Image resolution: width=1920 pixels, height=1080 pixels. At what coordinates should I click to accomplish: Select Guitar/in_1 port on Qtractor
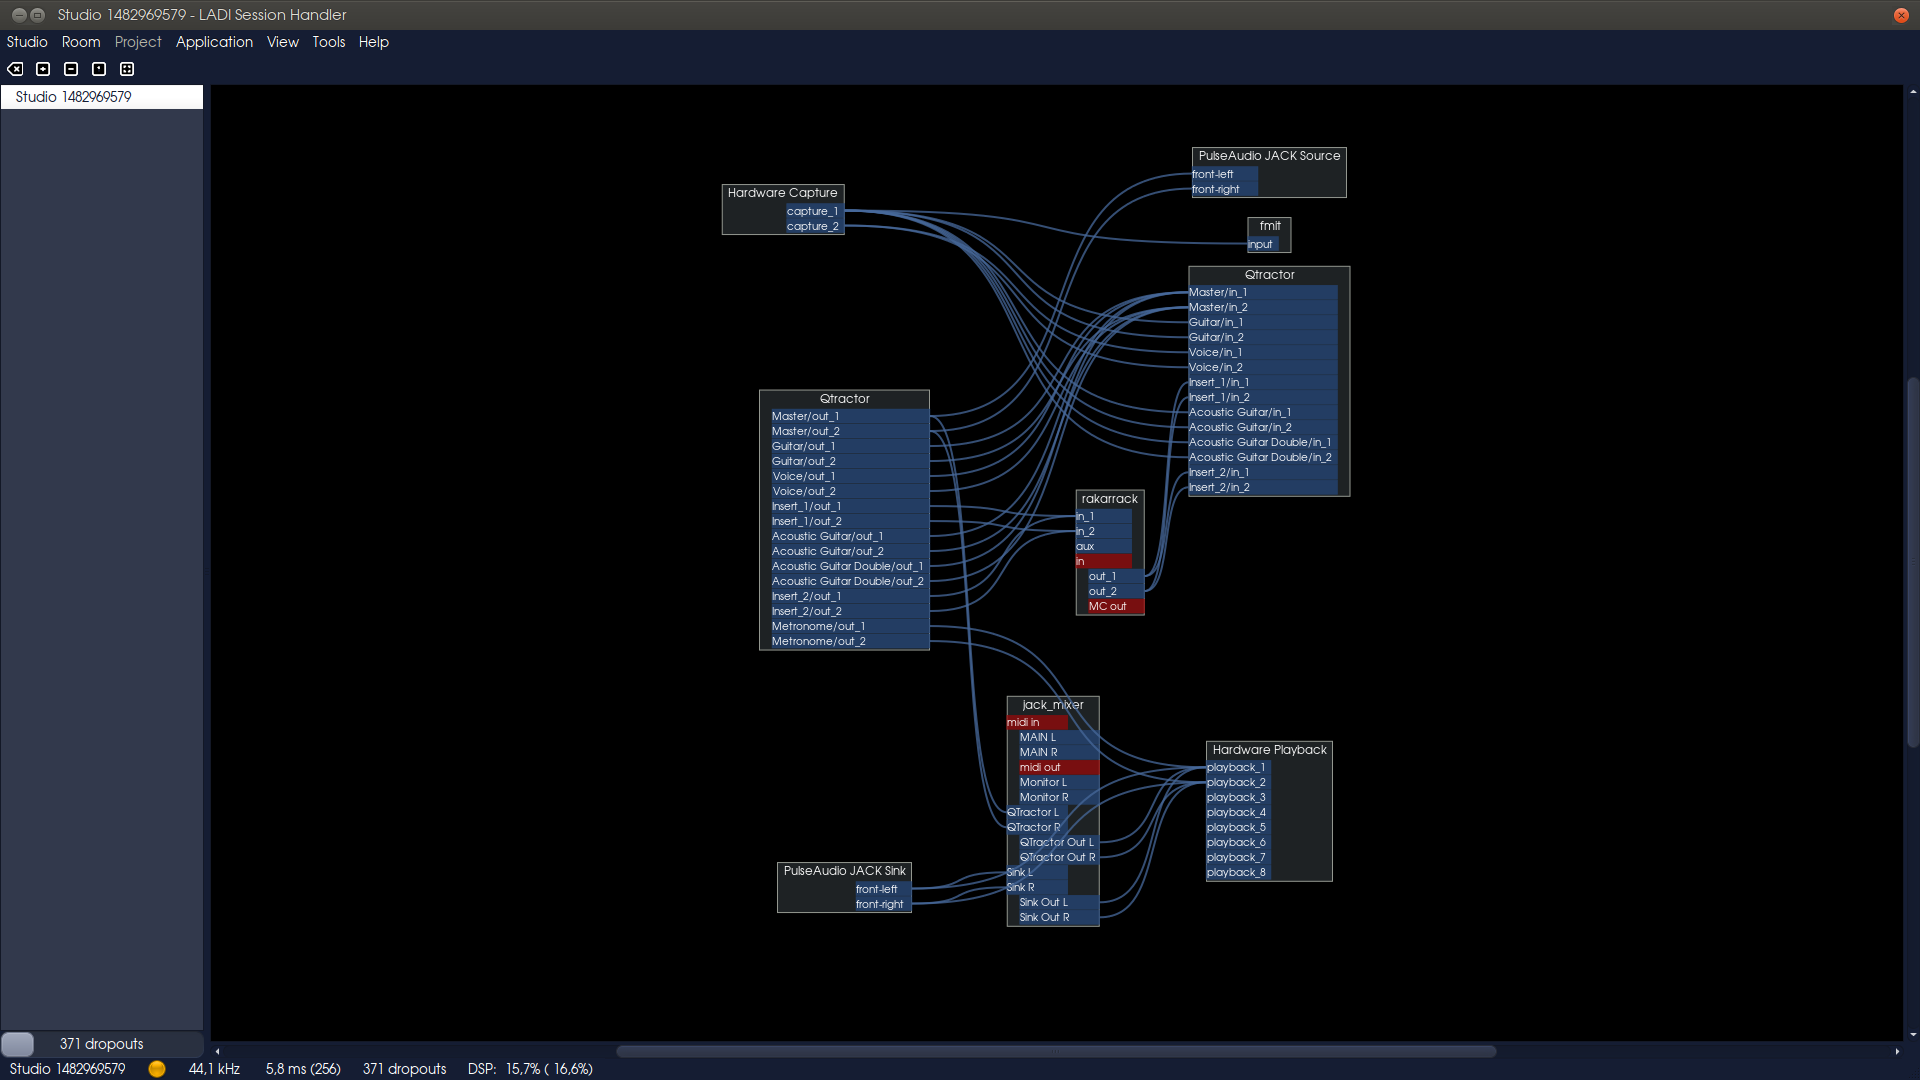[1263, 322]
